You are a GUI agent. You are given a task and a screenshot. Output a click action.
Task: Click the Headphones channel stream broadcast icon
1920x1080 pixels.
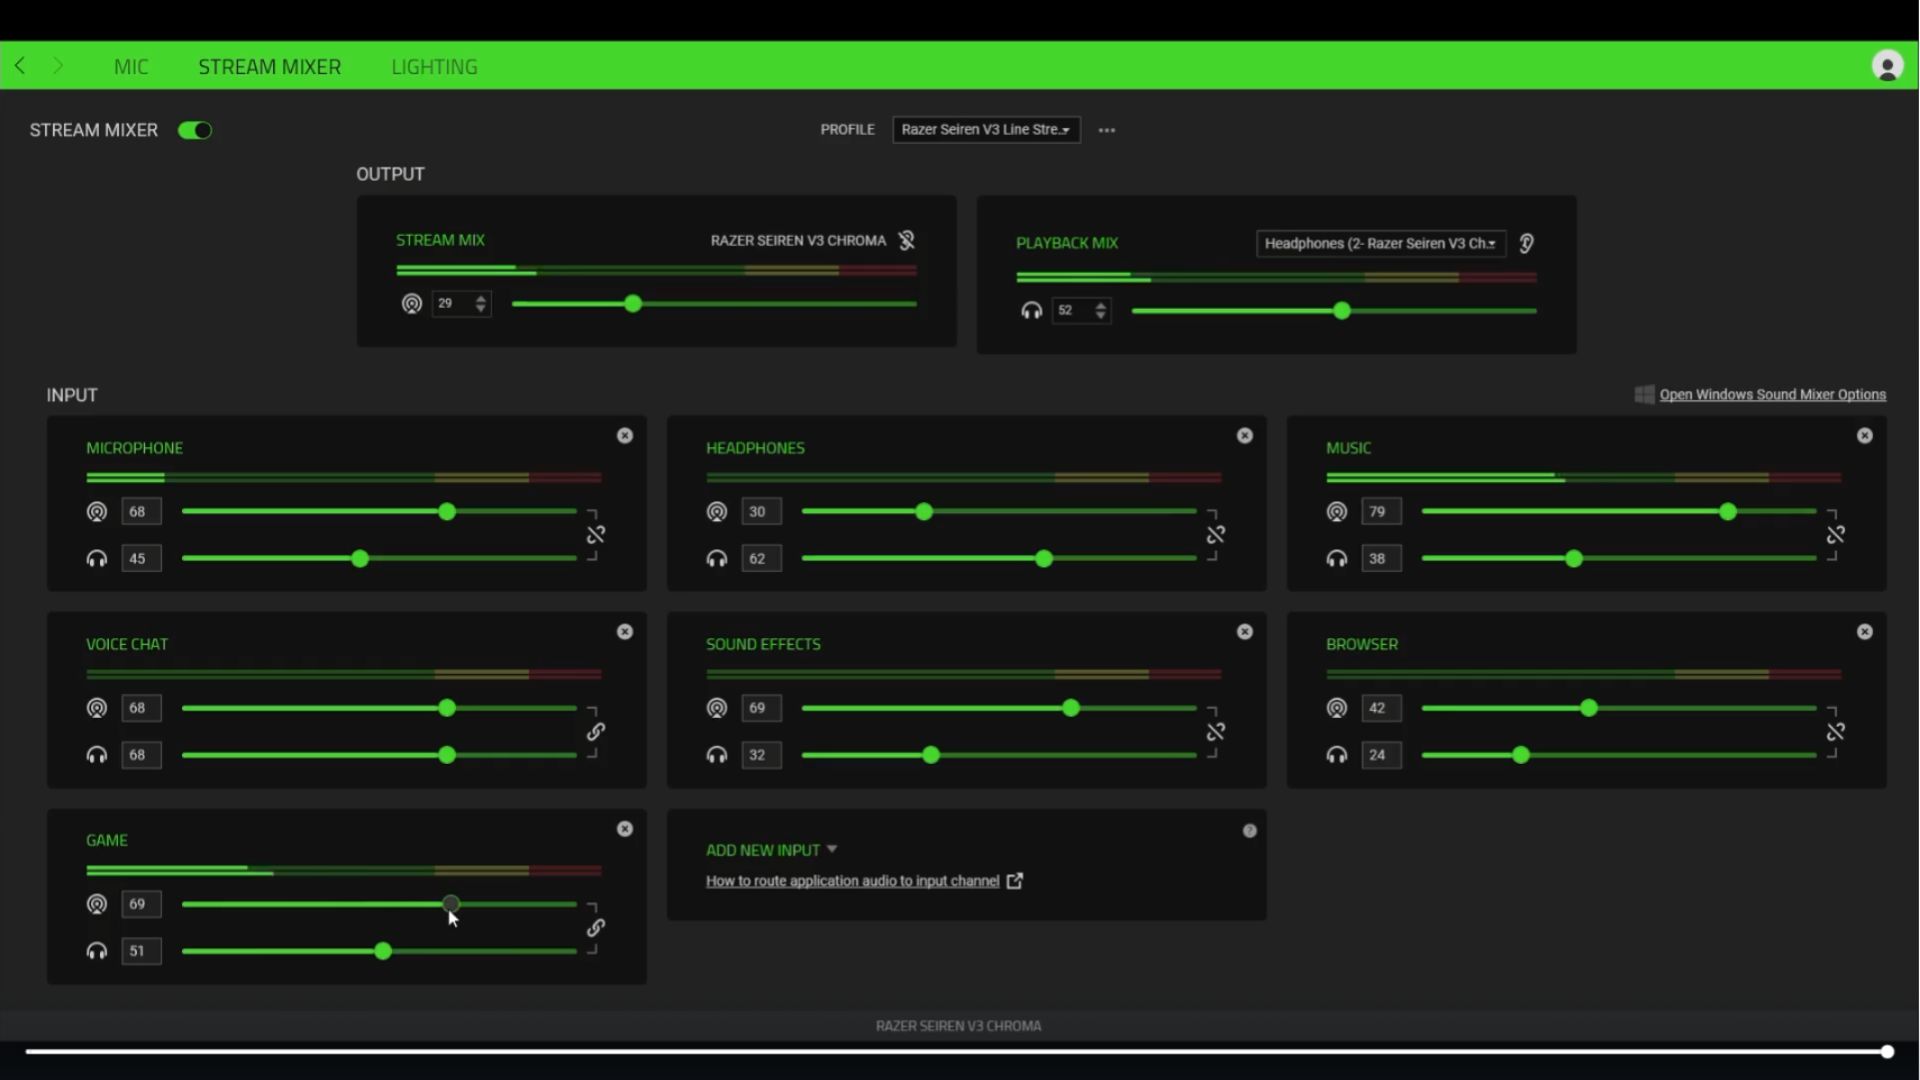click(717, 512)
